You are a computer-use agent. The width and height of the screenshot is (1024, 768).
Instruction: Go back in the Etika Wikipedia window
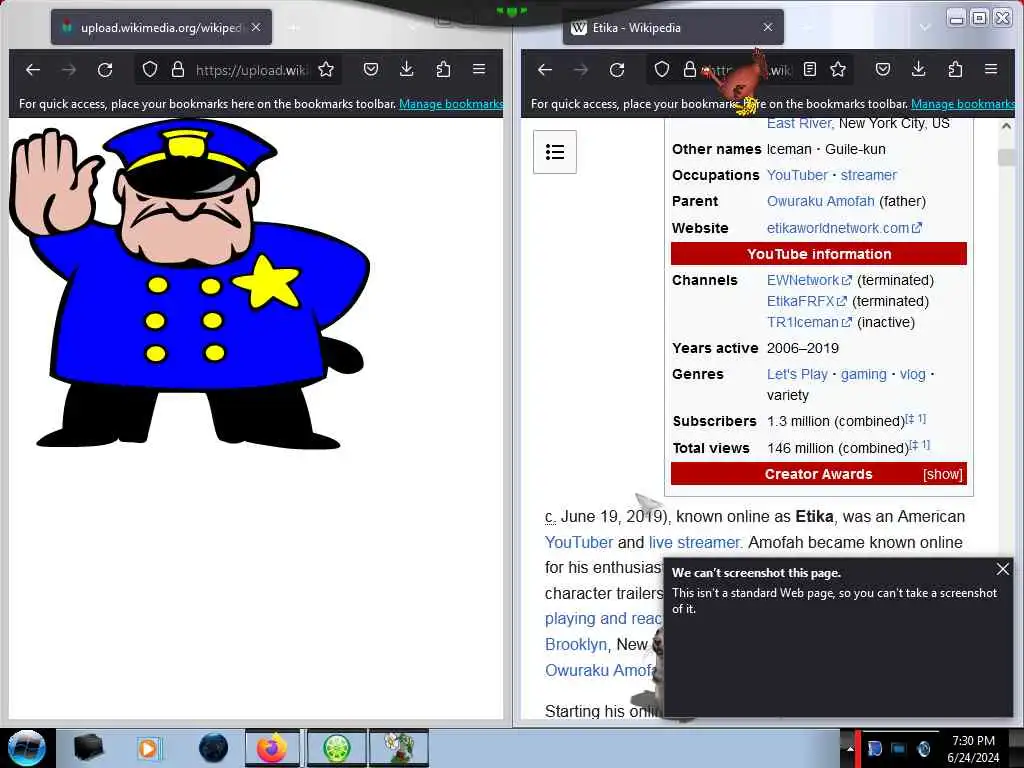pyautogui.click(x=545, y=69)
